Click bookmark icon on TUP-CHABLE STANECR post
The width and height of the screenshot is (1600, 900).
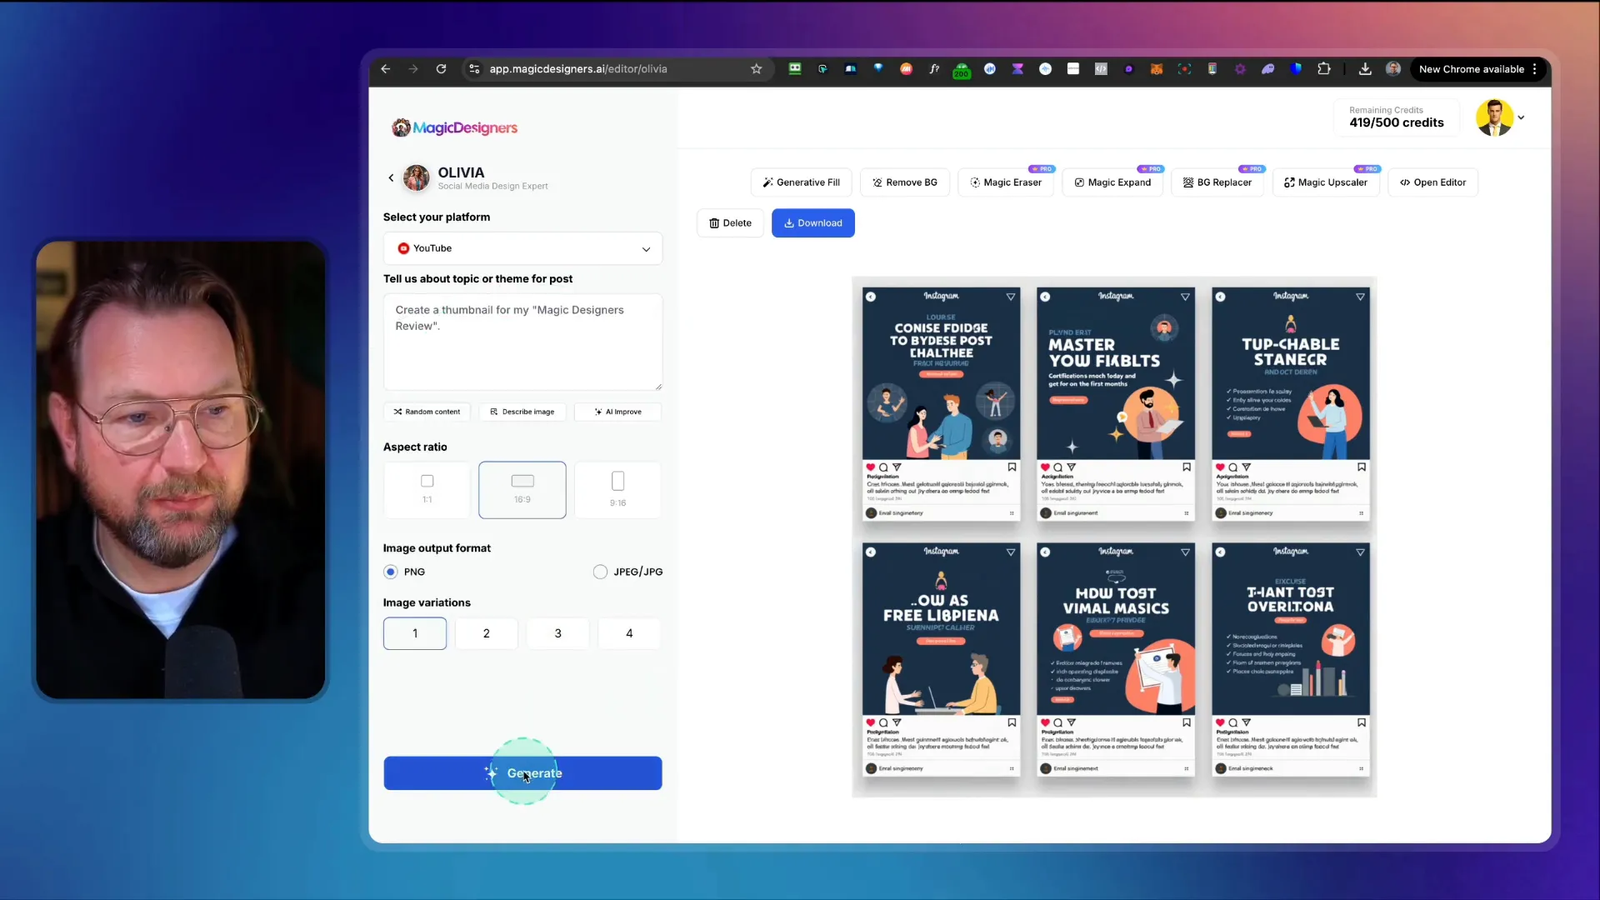click(1361, 467)
